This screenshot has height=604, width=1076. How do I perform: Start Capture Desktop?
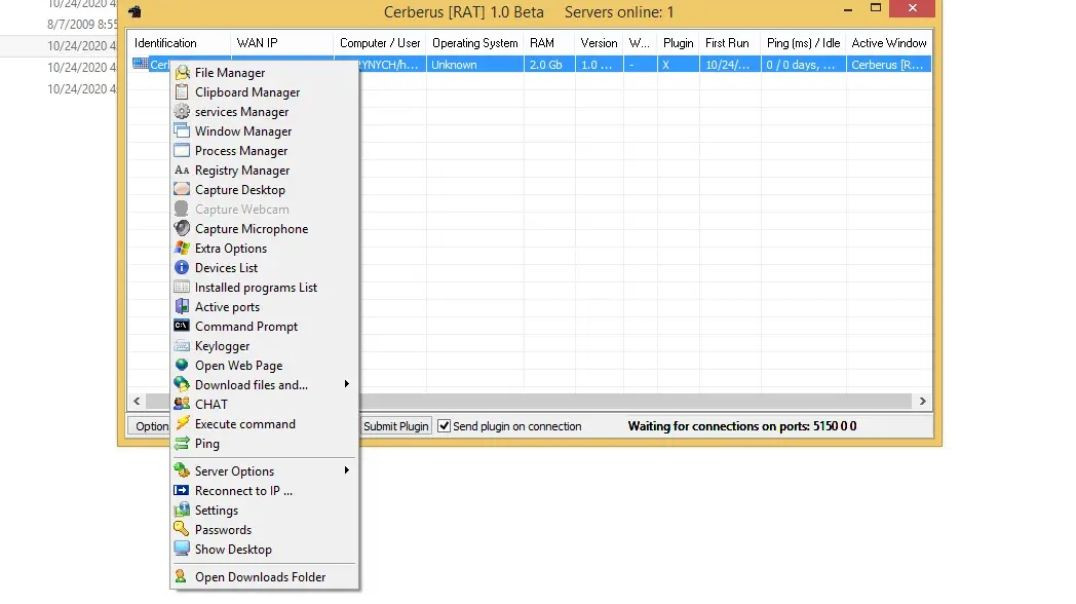(238, 189)
